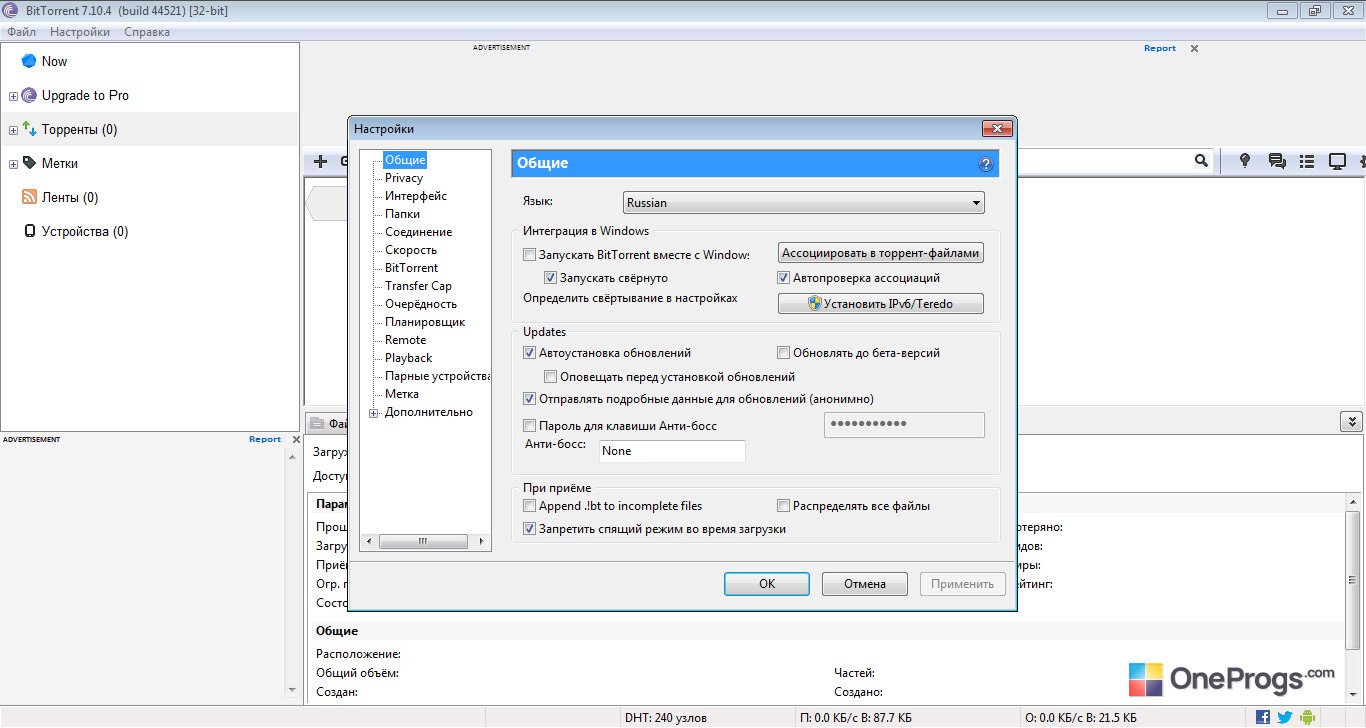Select Торренты (0) in sidebar
This screenshot has height=728, width=1366.
coord(79,130)
